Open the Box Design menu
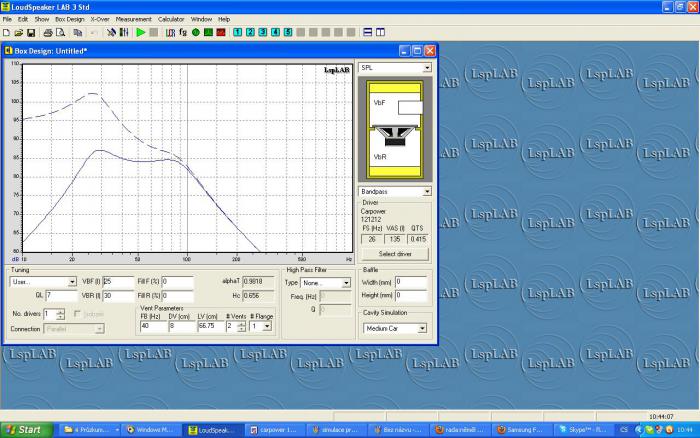 coord(70,19)
